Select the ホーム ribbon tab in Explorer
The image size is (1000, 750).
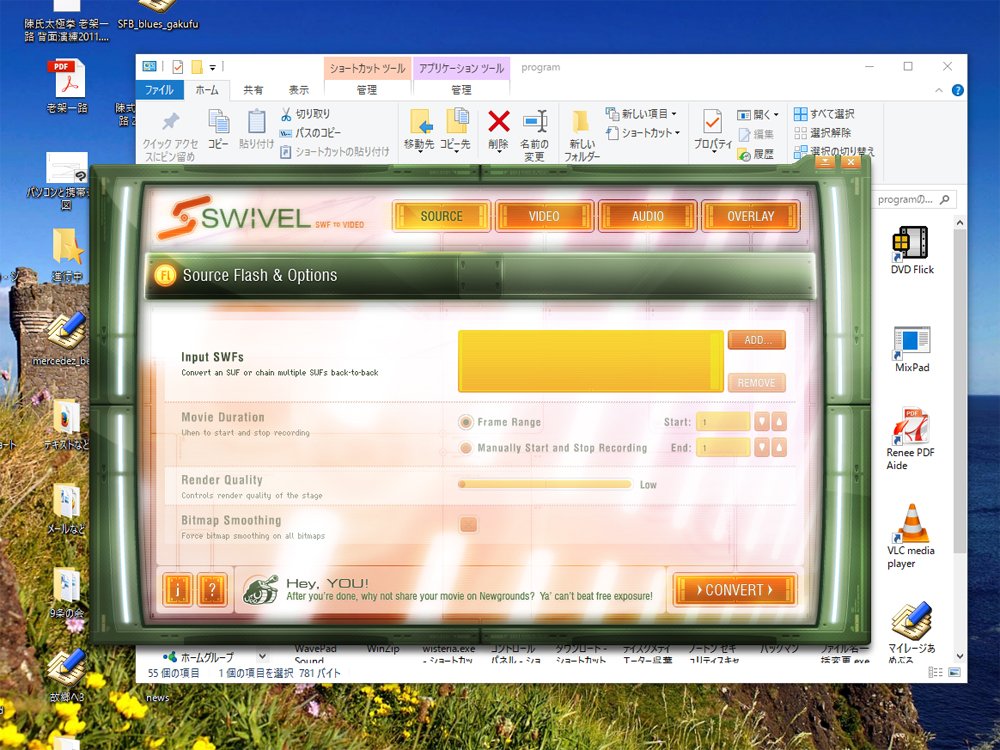(x=207, y=90)
